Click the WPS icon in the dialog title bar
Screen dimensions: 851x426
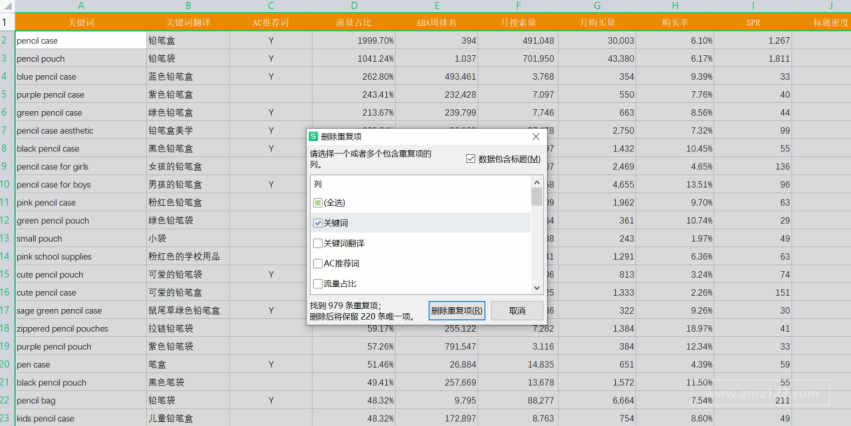point(313,136)
